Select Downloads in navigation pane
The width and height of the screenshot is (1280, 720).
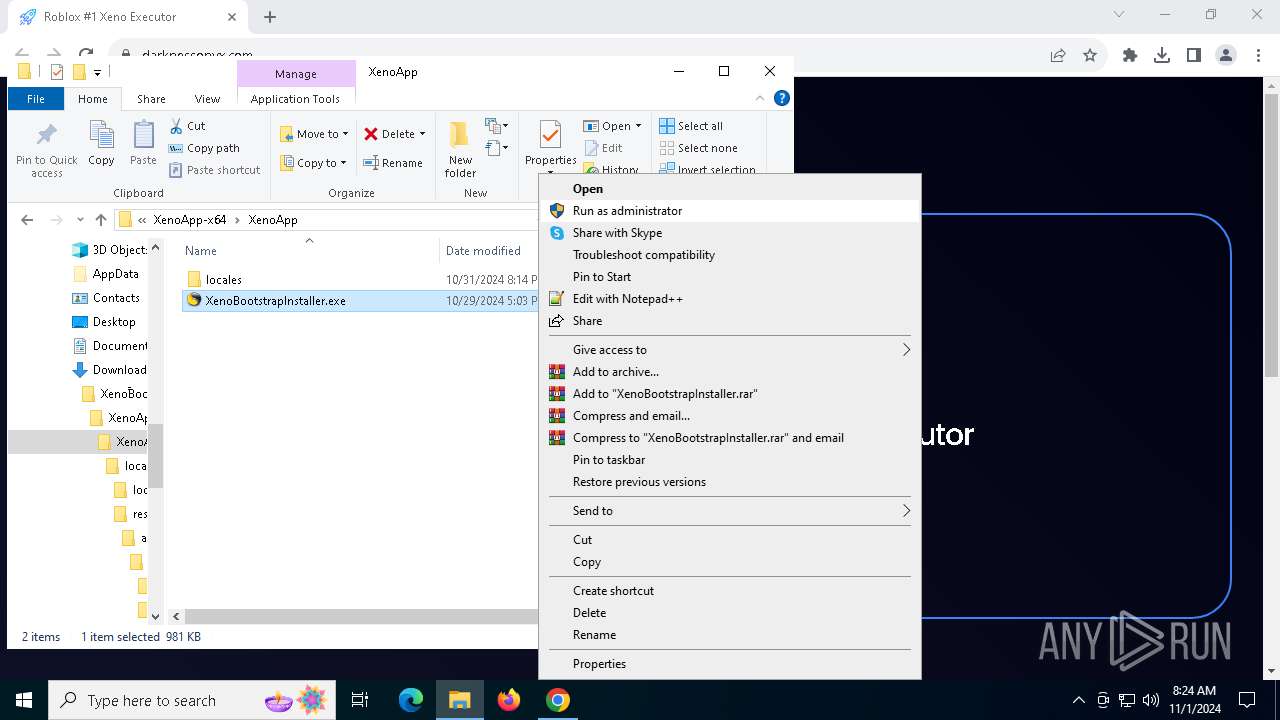(110, 370)
